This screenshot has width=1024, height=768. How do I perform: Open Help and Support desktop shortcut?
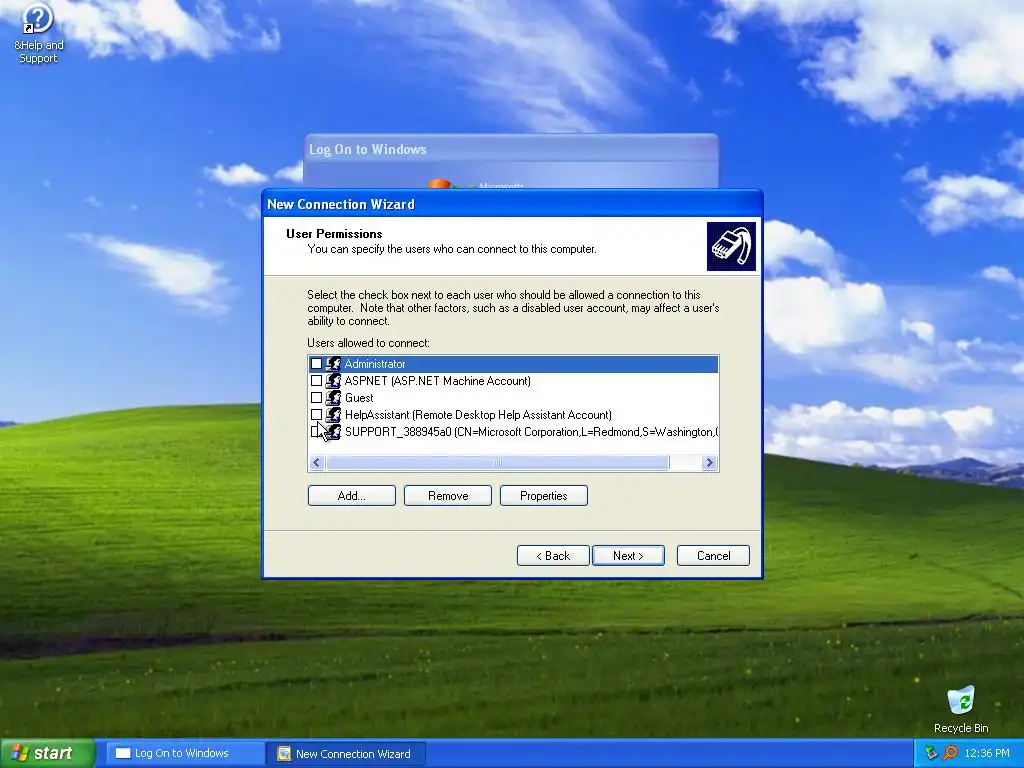(38, 33)
